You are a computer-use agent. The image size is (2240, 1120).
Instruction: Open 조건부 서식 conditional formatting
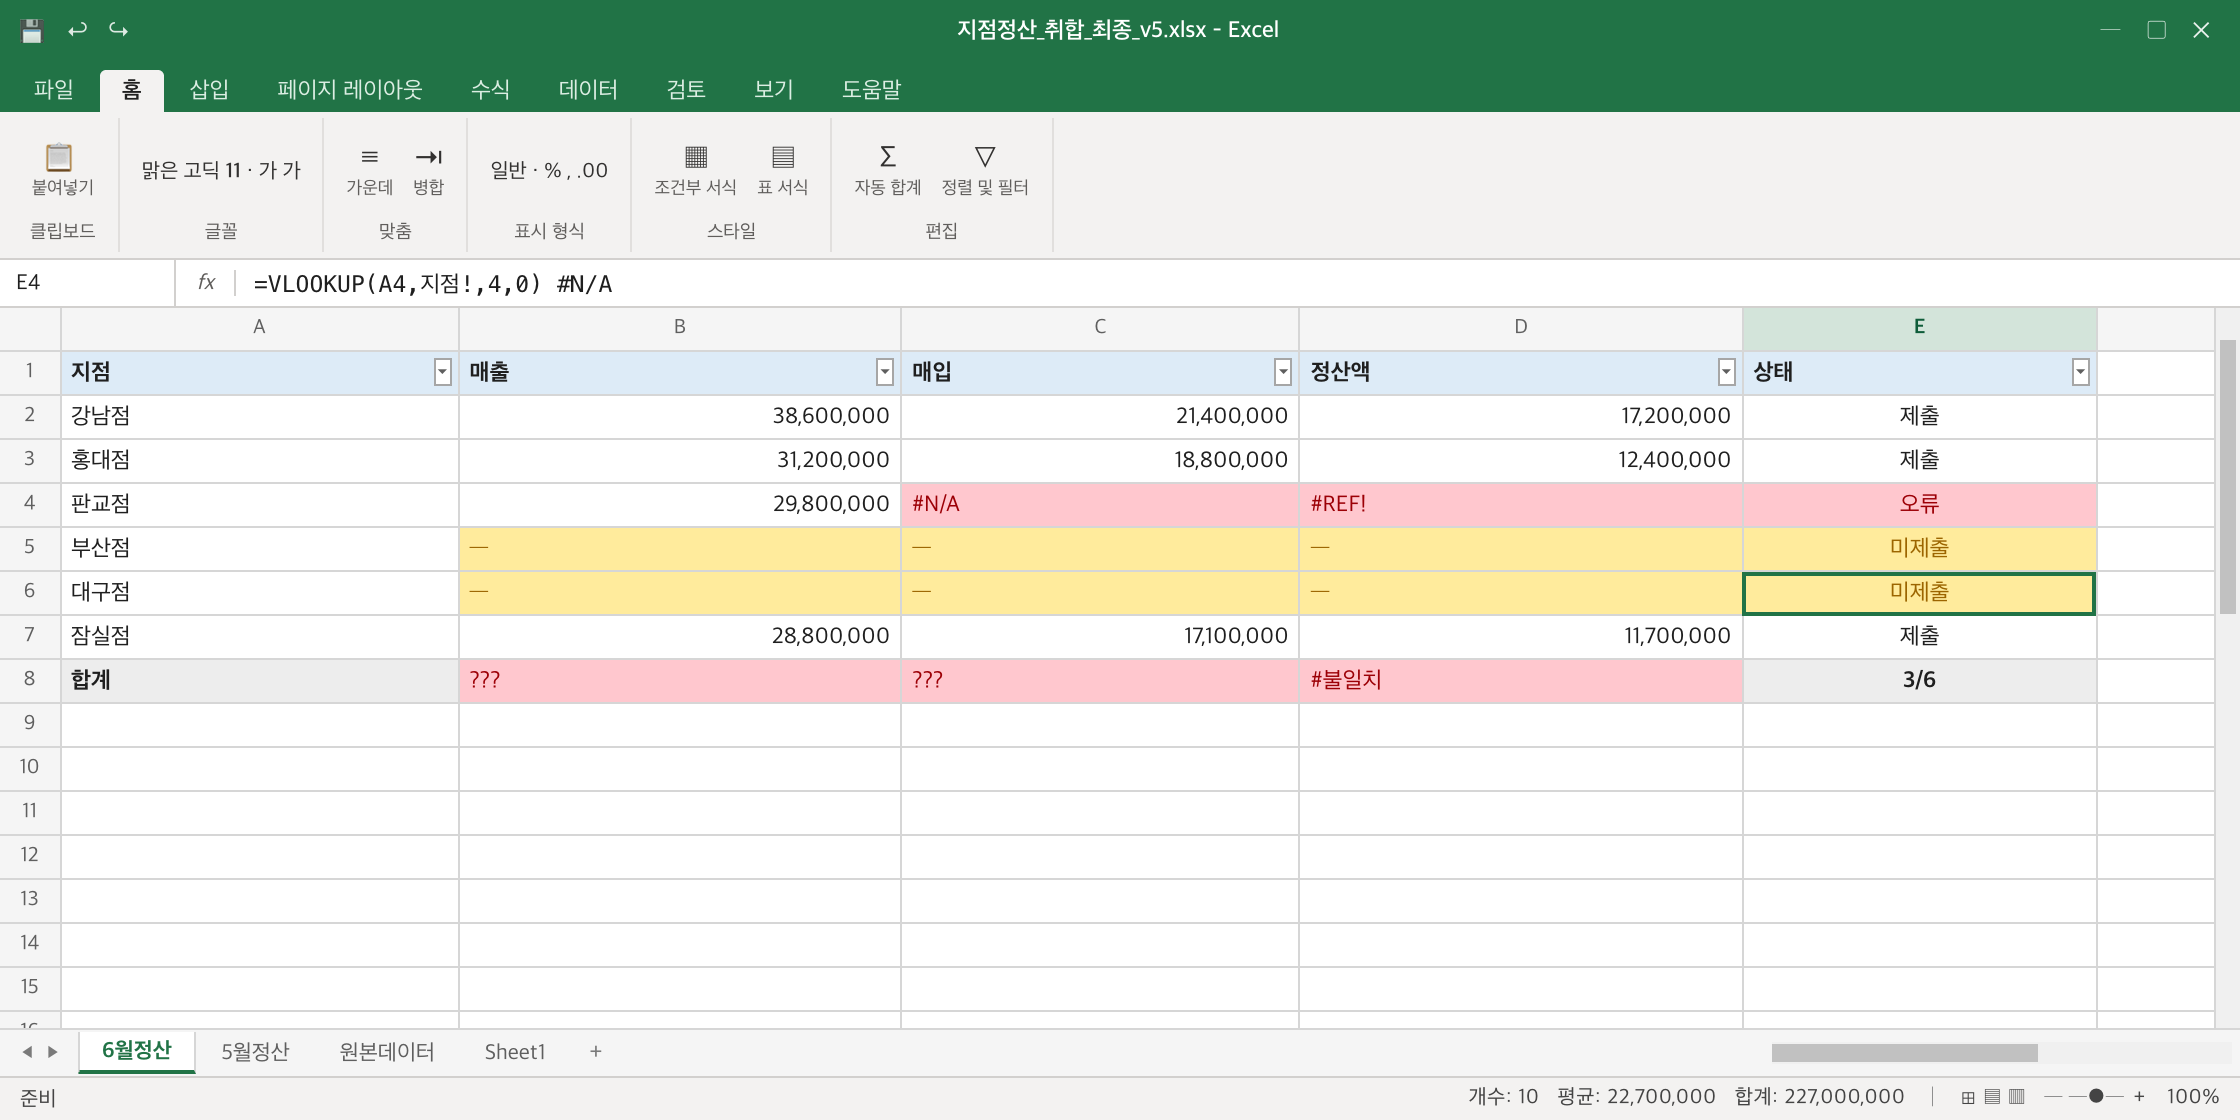(695, 170)
